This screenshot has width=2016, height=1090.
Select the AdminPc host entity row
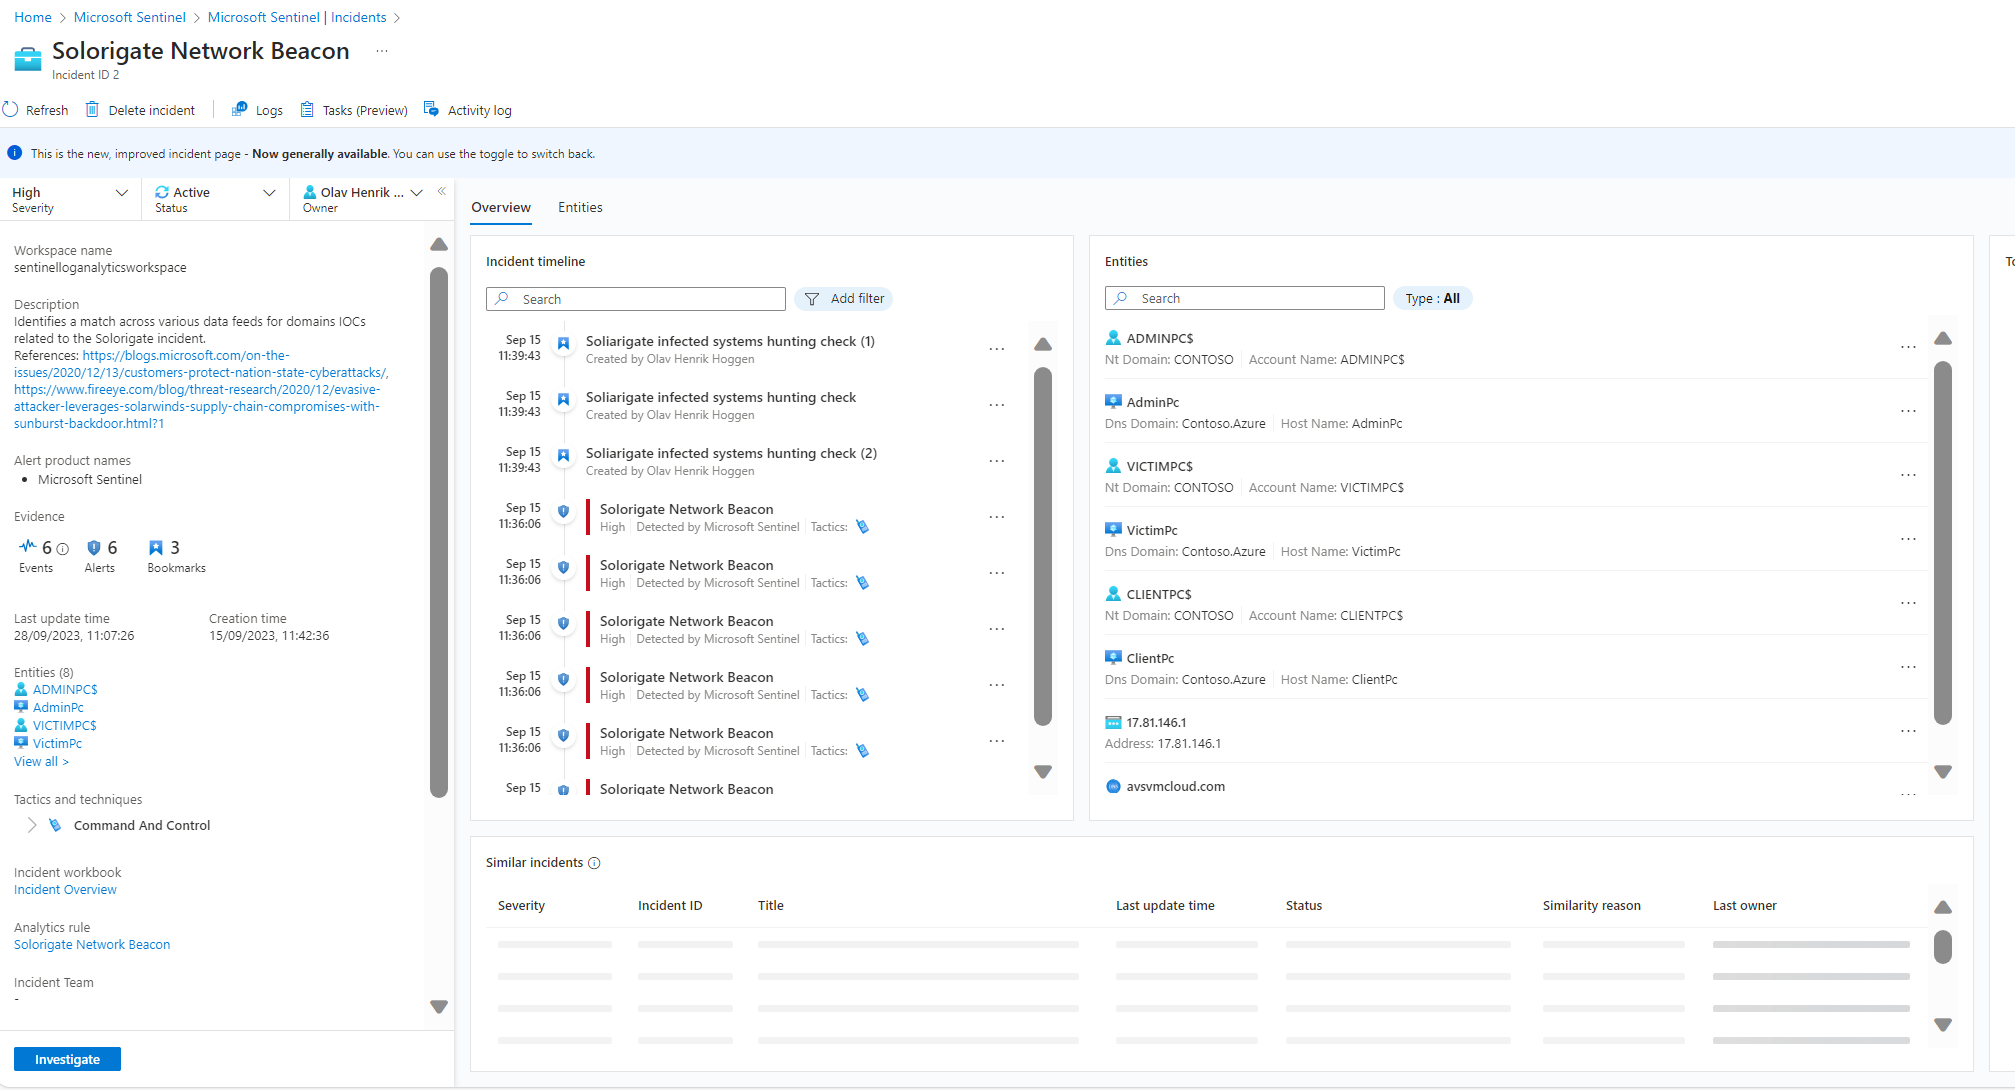(1515, 412)
